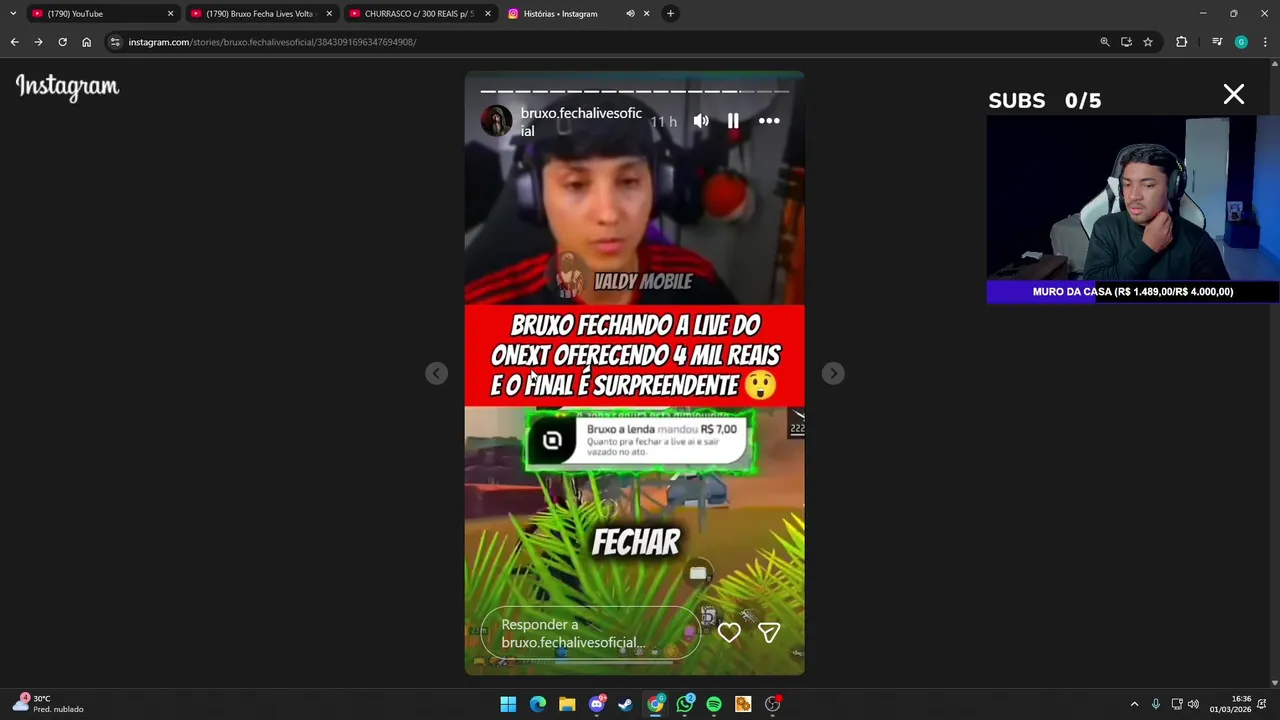Close the '(1790) YouTube' tab
The image size is (1280, 720).
click(x=170, y=14)
